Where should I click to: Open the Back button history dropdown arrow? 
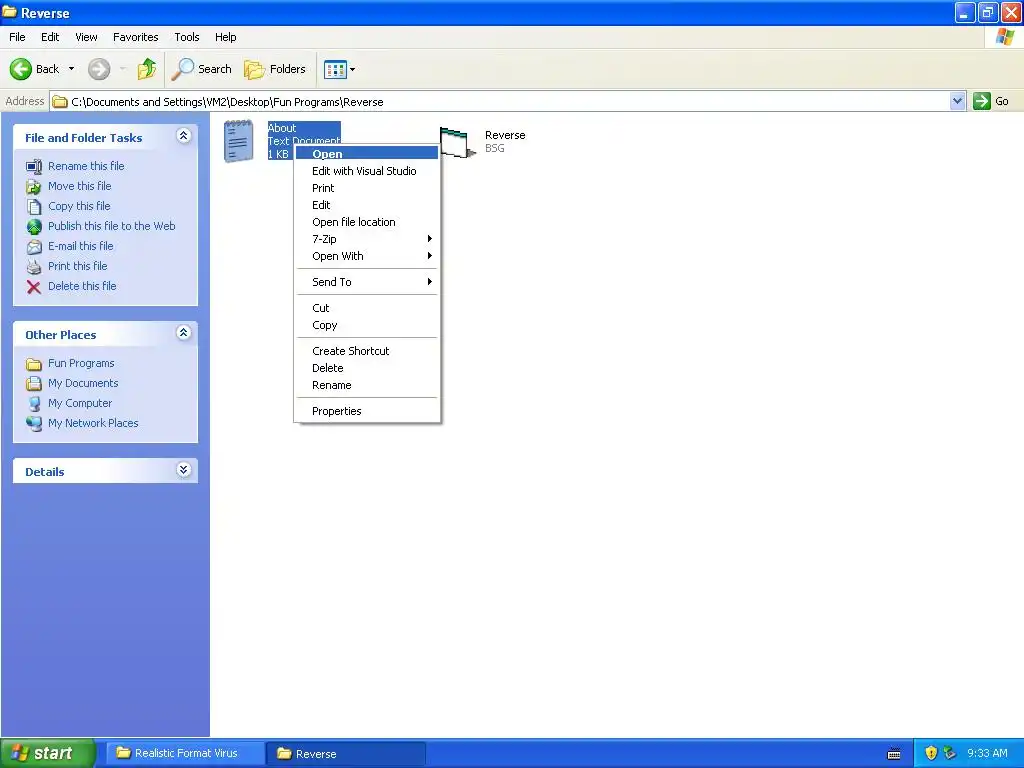tap(71, 69)
